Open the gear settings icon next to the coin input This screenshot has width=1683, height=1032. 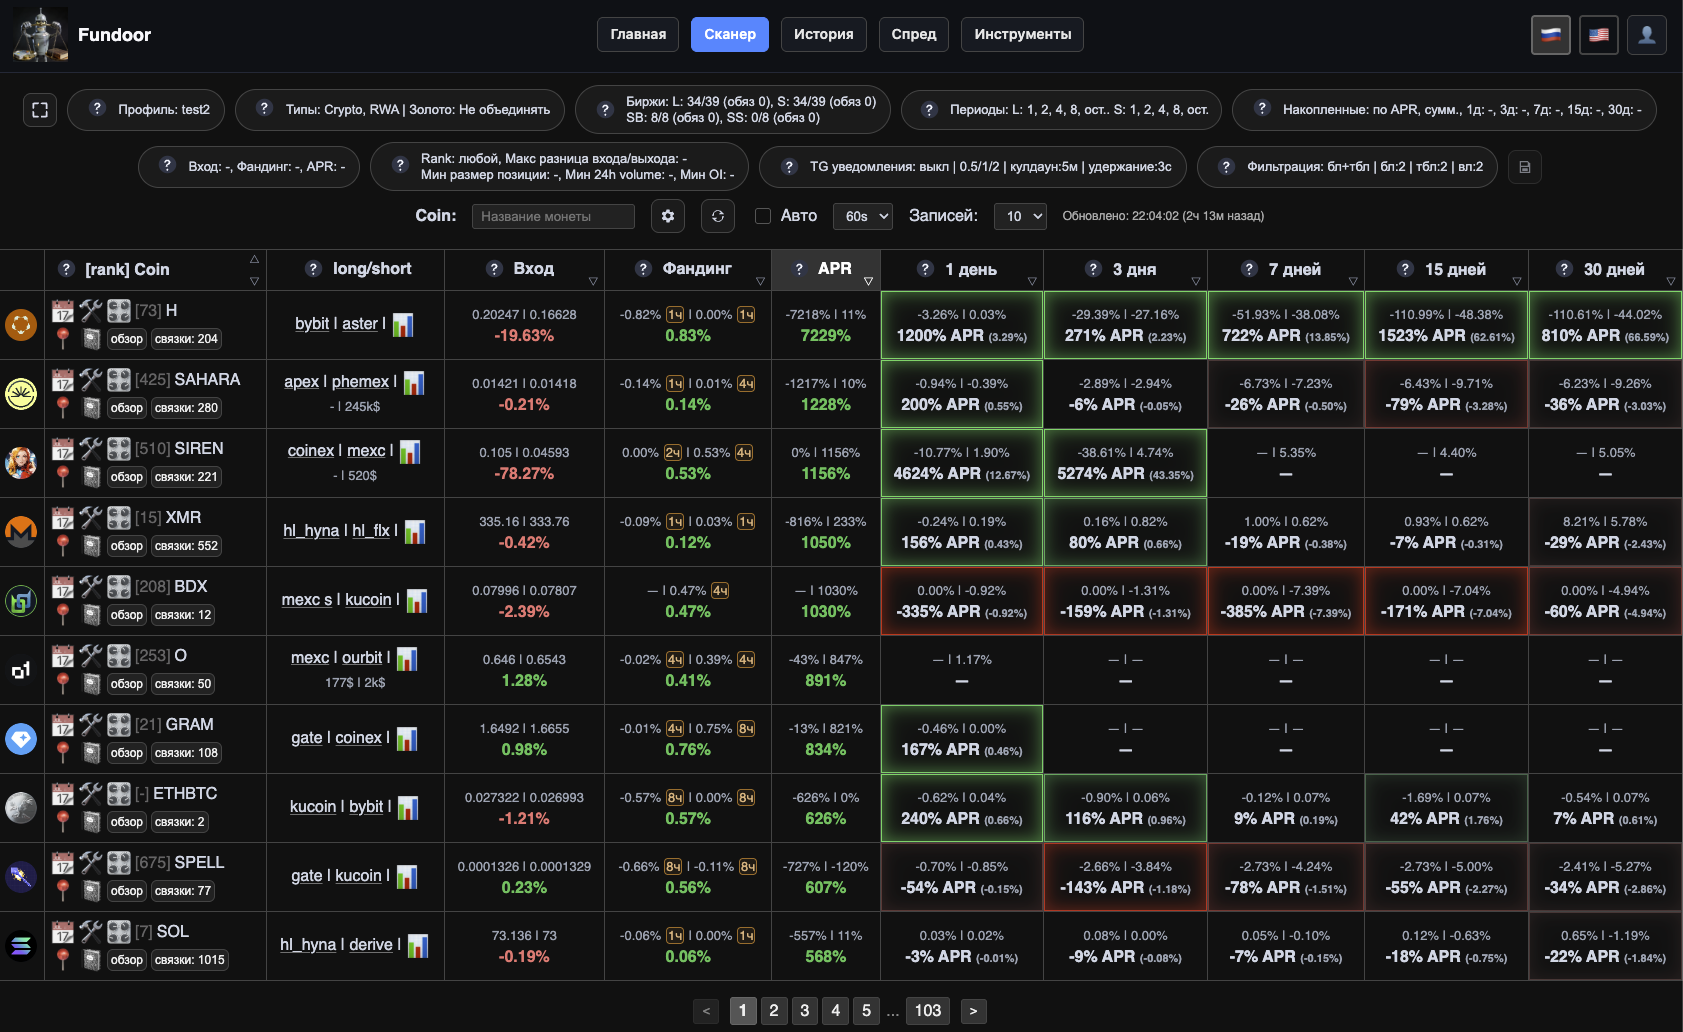(x=668, y=216)
